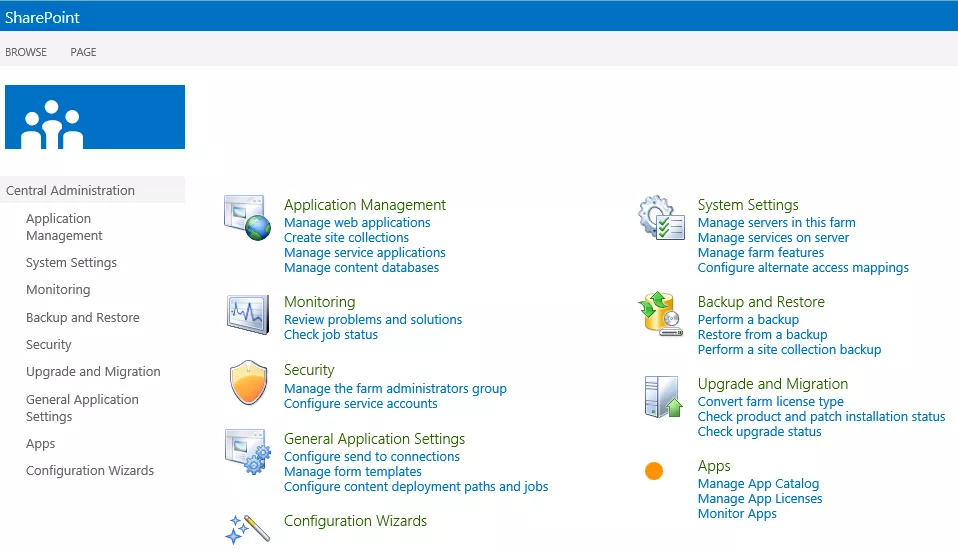The height and width of the screenshot is (555, 958).
Task: Click SharePoint title in the top bar
Action: 42,17
